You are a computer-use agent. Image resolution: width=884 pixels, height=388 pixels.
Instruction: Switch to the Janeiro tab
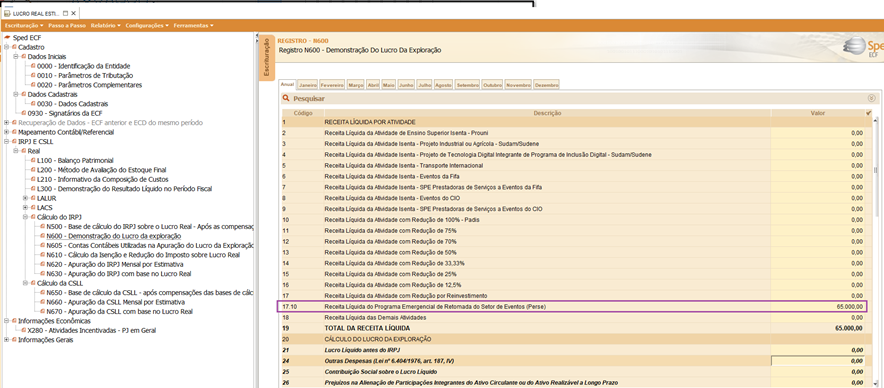pos(308,85)
